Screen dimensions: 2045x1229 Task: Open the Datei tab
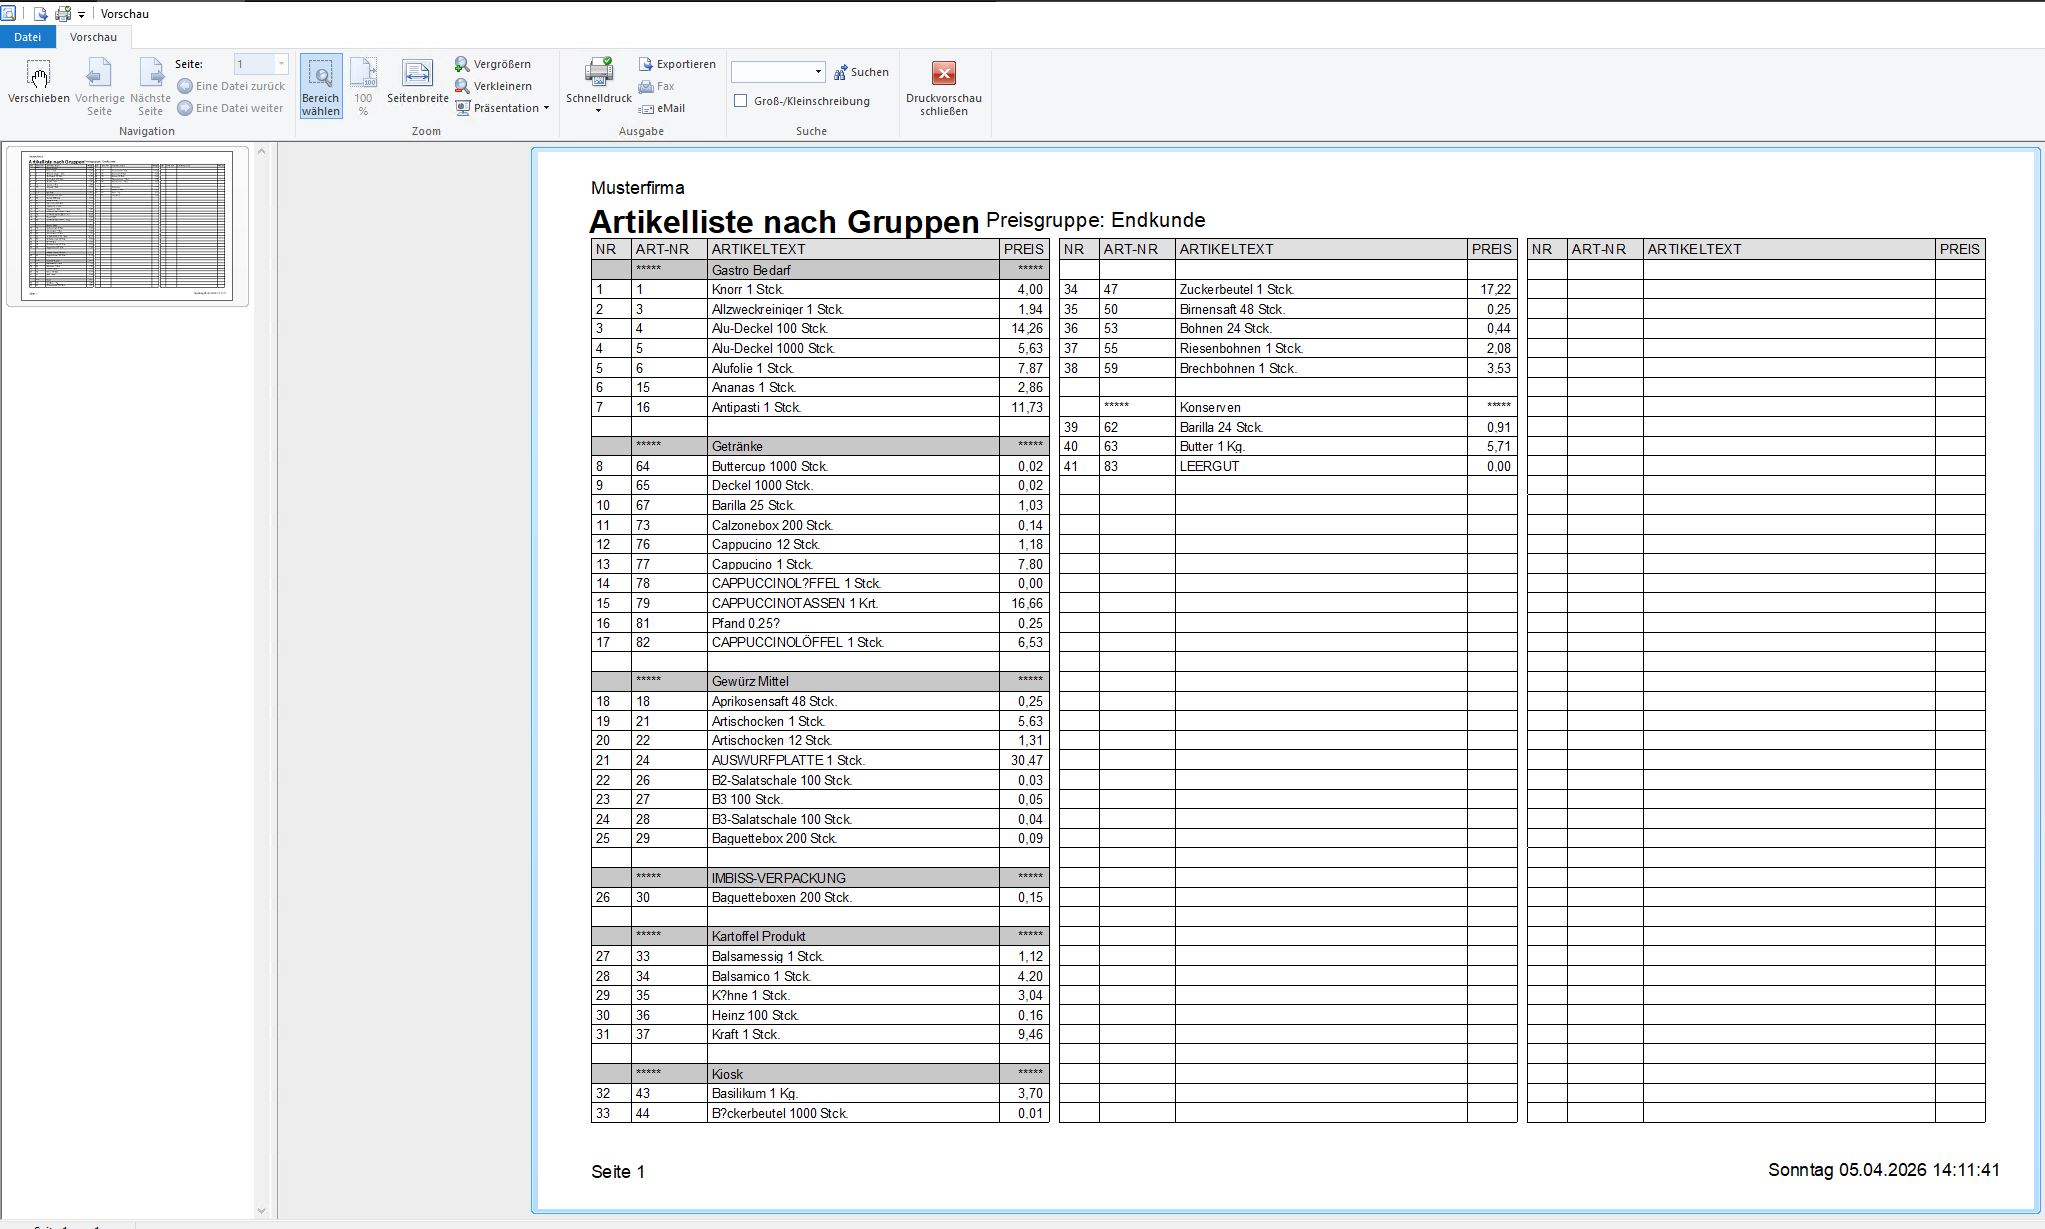coord(27,37)
